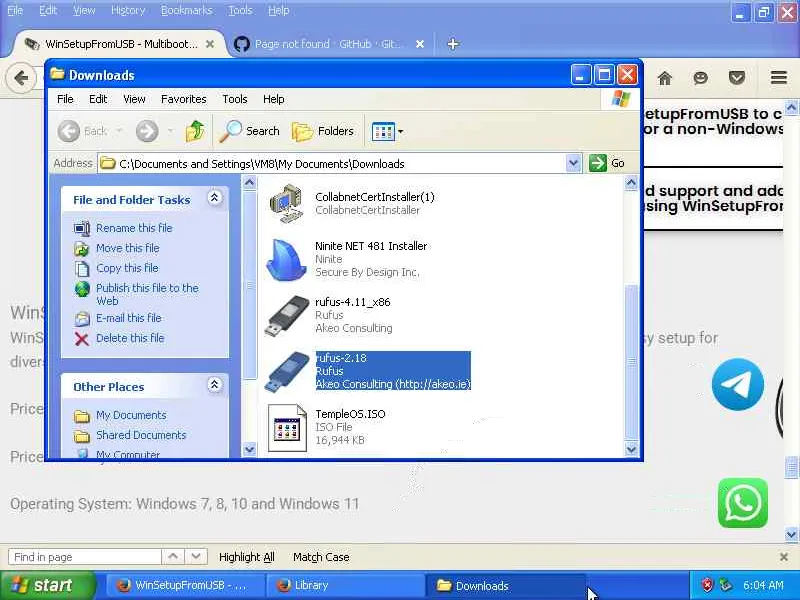Screen dimensions: 800x600
Task: Click the file list scroll up arrow
Action: pos(631,183)
